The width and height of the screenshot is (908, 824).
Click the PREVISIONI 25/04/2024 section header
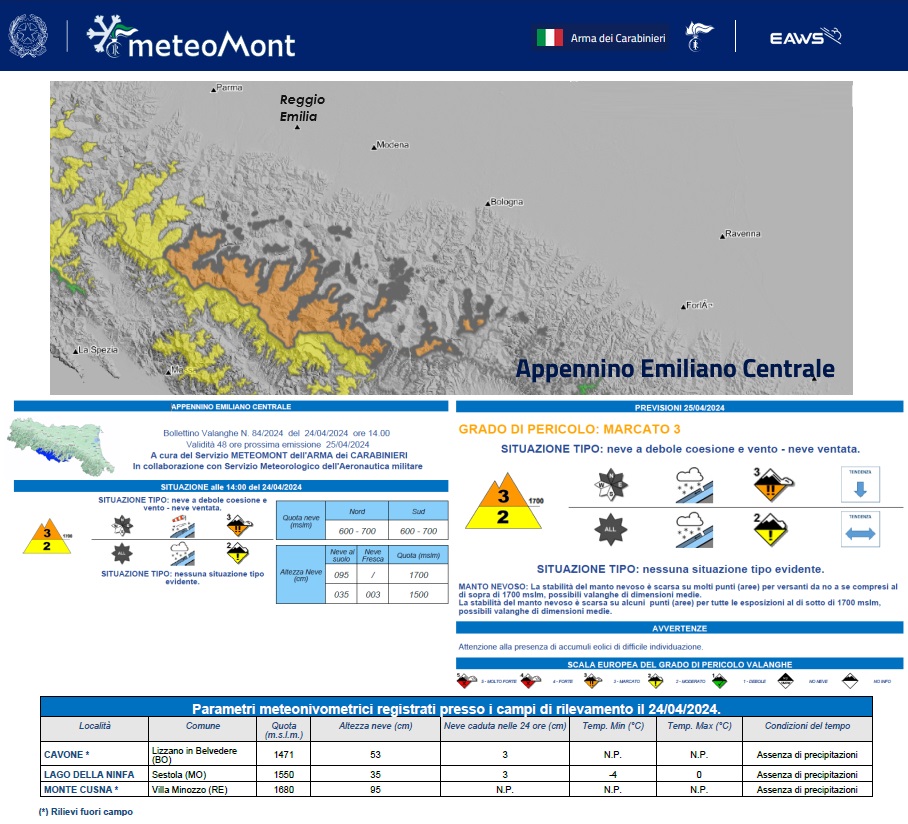pyautogui.click(x=679, y=408)
